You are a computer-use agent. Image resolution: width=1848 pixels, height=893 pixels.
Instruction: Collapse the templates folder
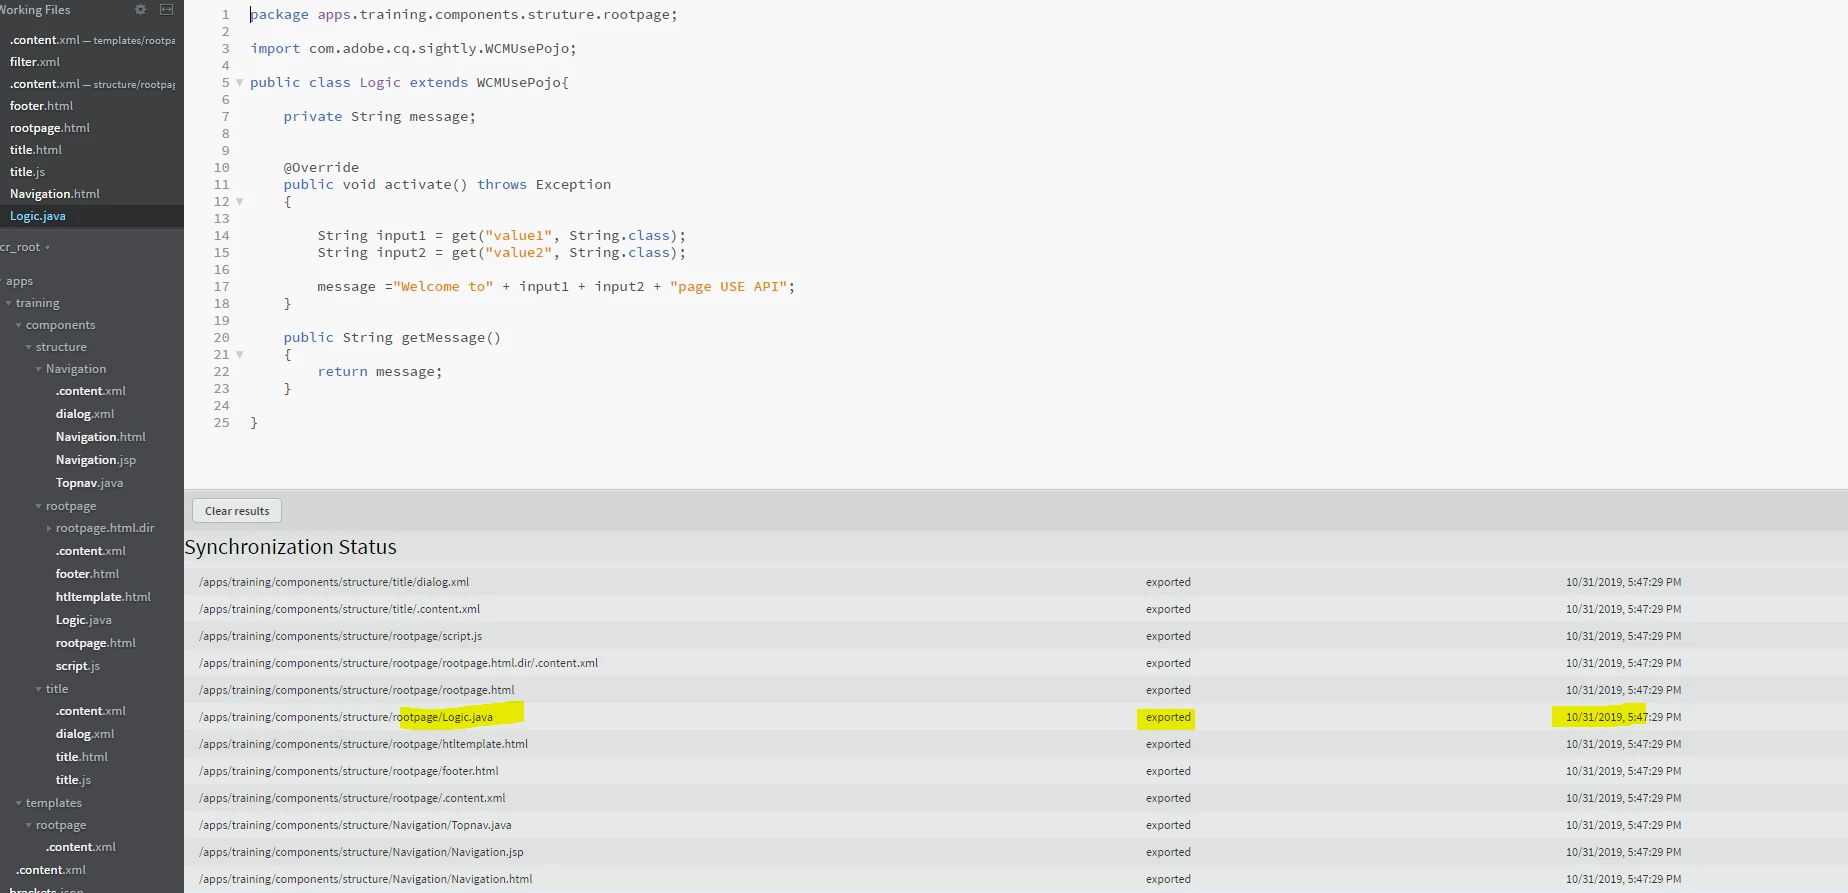click(19, 803)
